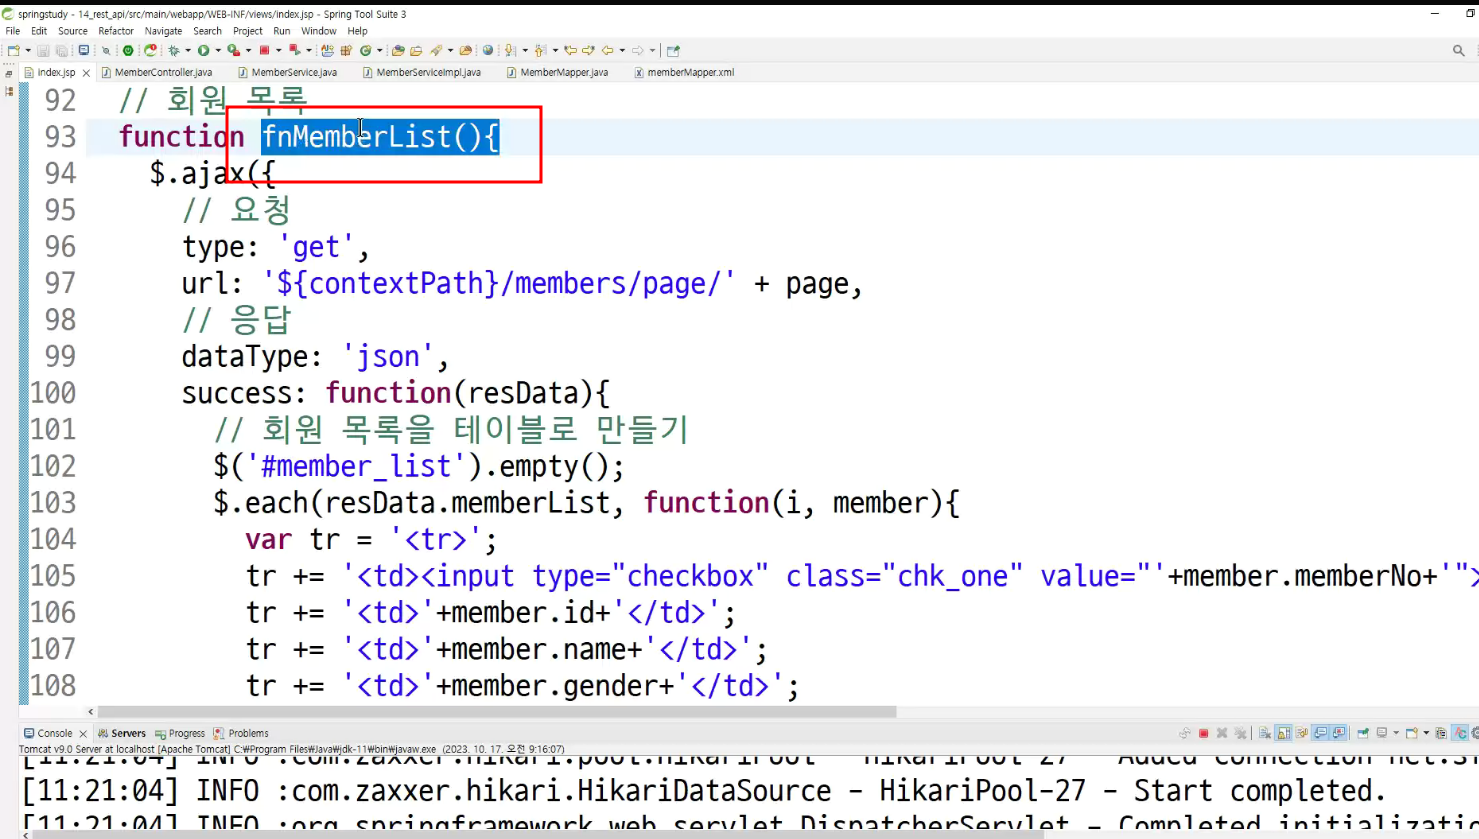Screen dimensions: 1479x839
Task: Click the Forward navigation arrow icon
Action: tap(637, 50)
